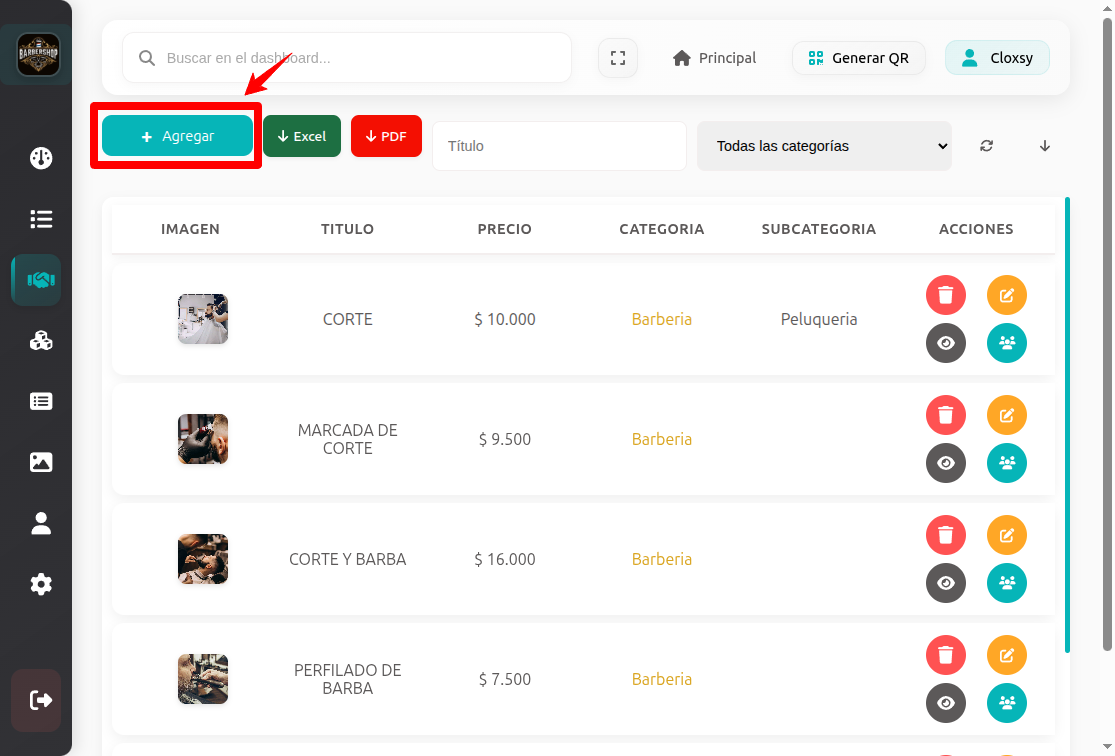Select the handshake services sidebar item
The height and width of the screenshot is (756, 1115).
tap(41, 280)
